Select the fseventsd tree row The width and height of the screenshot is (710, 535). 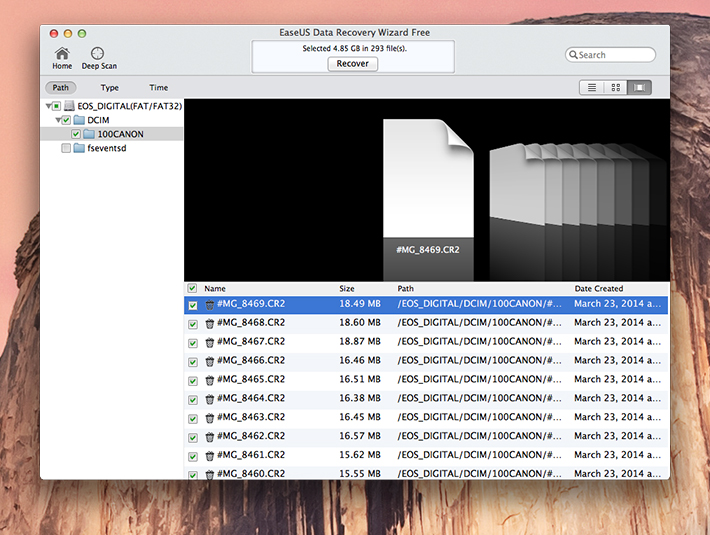pyautogui.click(x=111, y=148)
